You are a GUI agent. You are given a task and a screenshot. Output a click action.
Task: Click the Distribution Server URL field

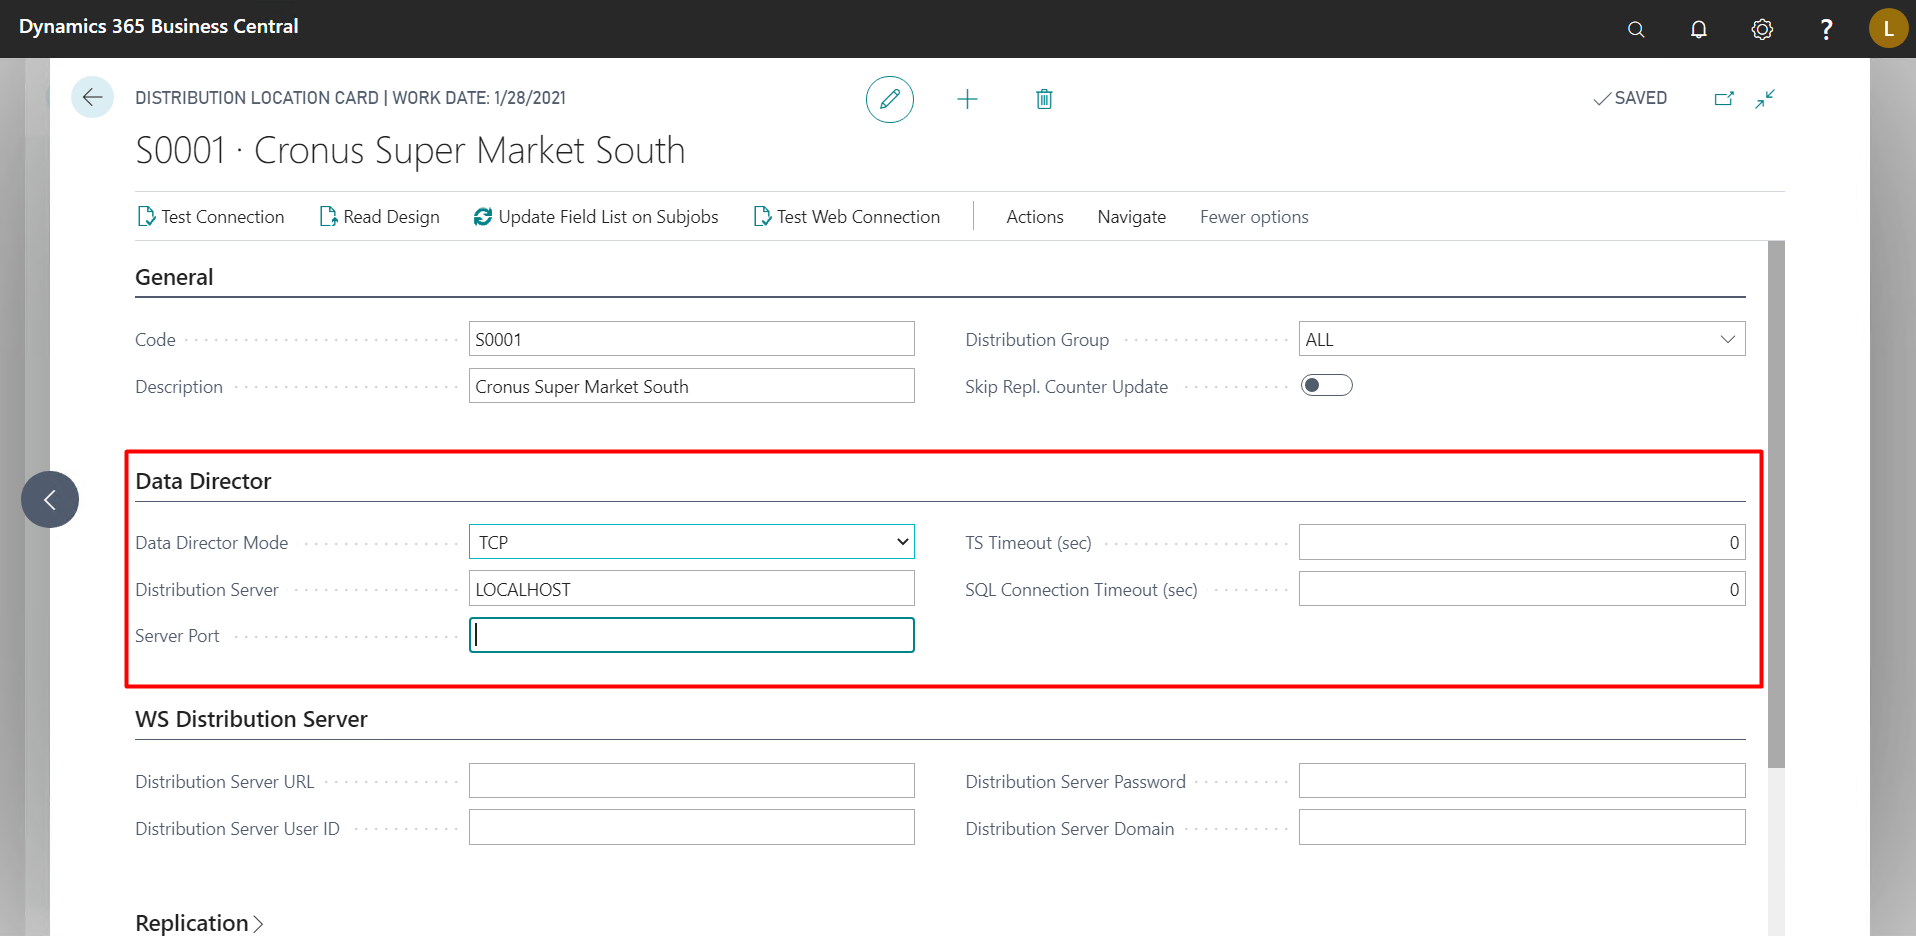click(x=692, y=781)
